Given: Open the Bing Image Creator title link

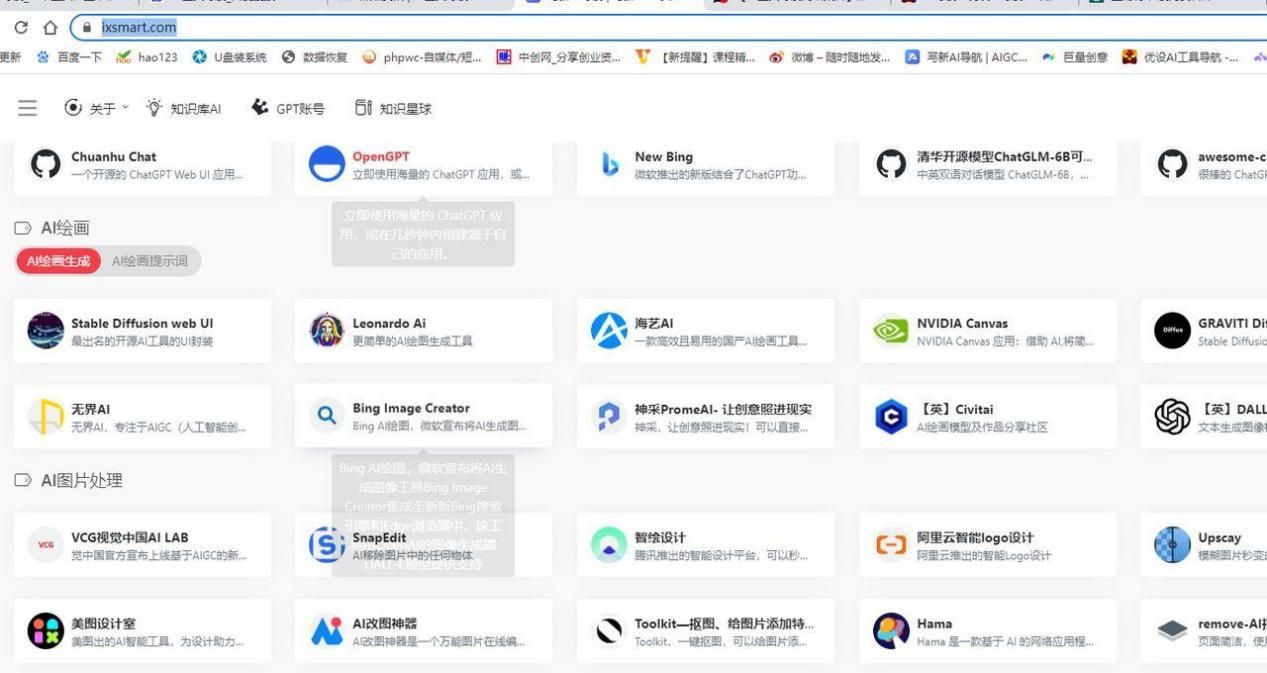Looking at the screenshot, I should point(411,408).
